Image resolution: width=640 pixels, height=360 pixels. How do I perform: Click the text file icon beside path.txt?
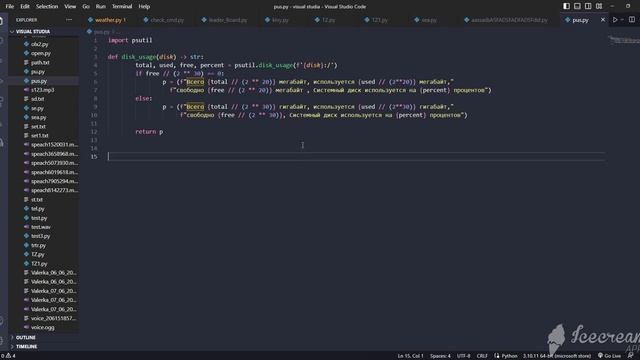(x=27, y=62)
